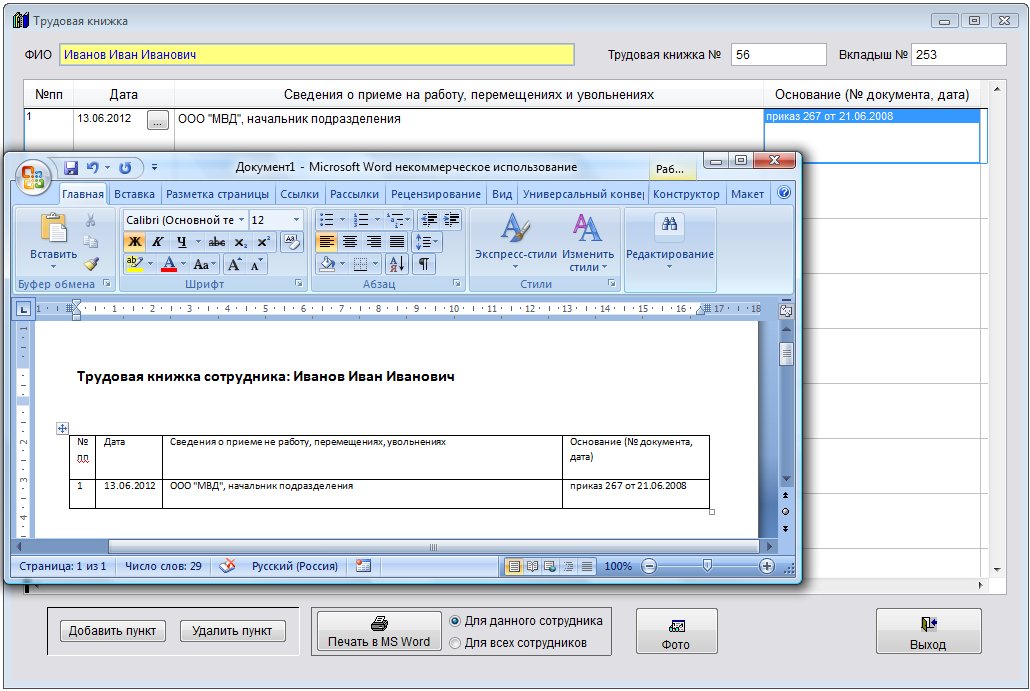Select Для данного сотрудника radio option

[x=455, y=621]
